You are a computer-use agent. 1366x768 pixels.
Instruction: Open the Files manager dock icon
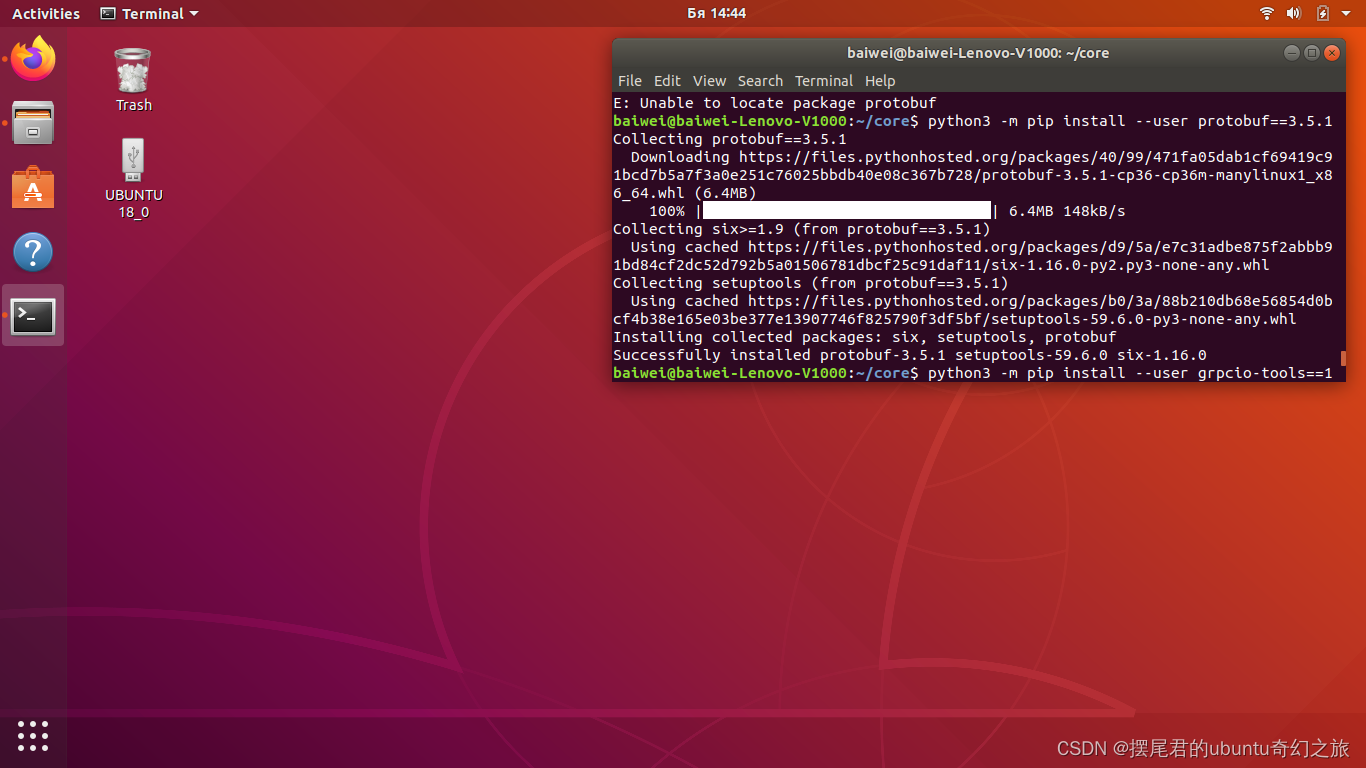click(33, 122)
